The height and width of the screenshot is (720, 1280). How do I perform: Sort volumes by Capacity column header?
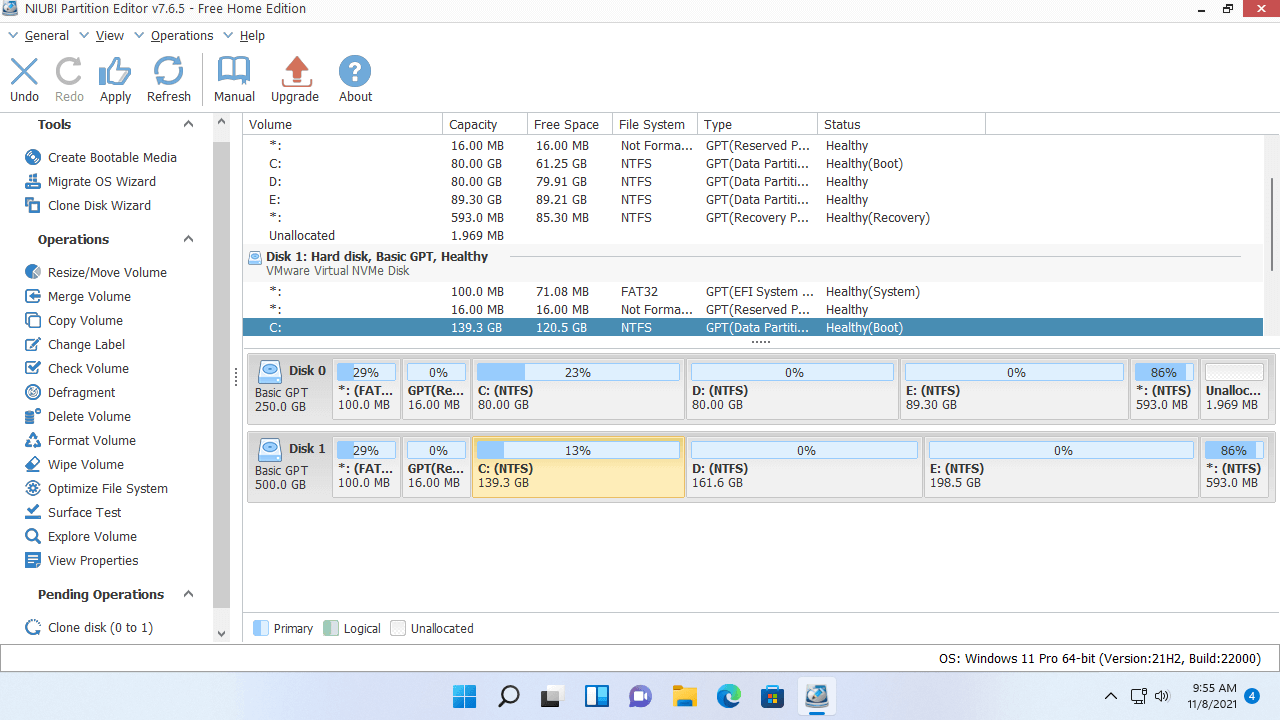[x=473, y=124]
